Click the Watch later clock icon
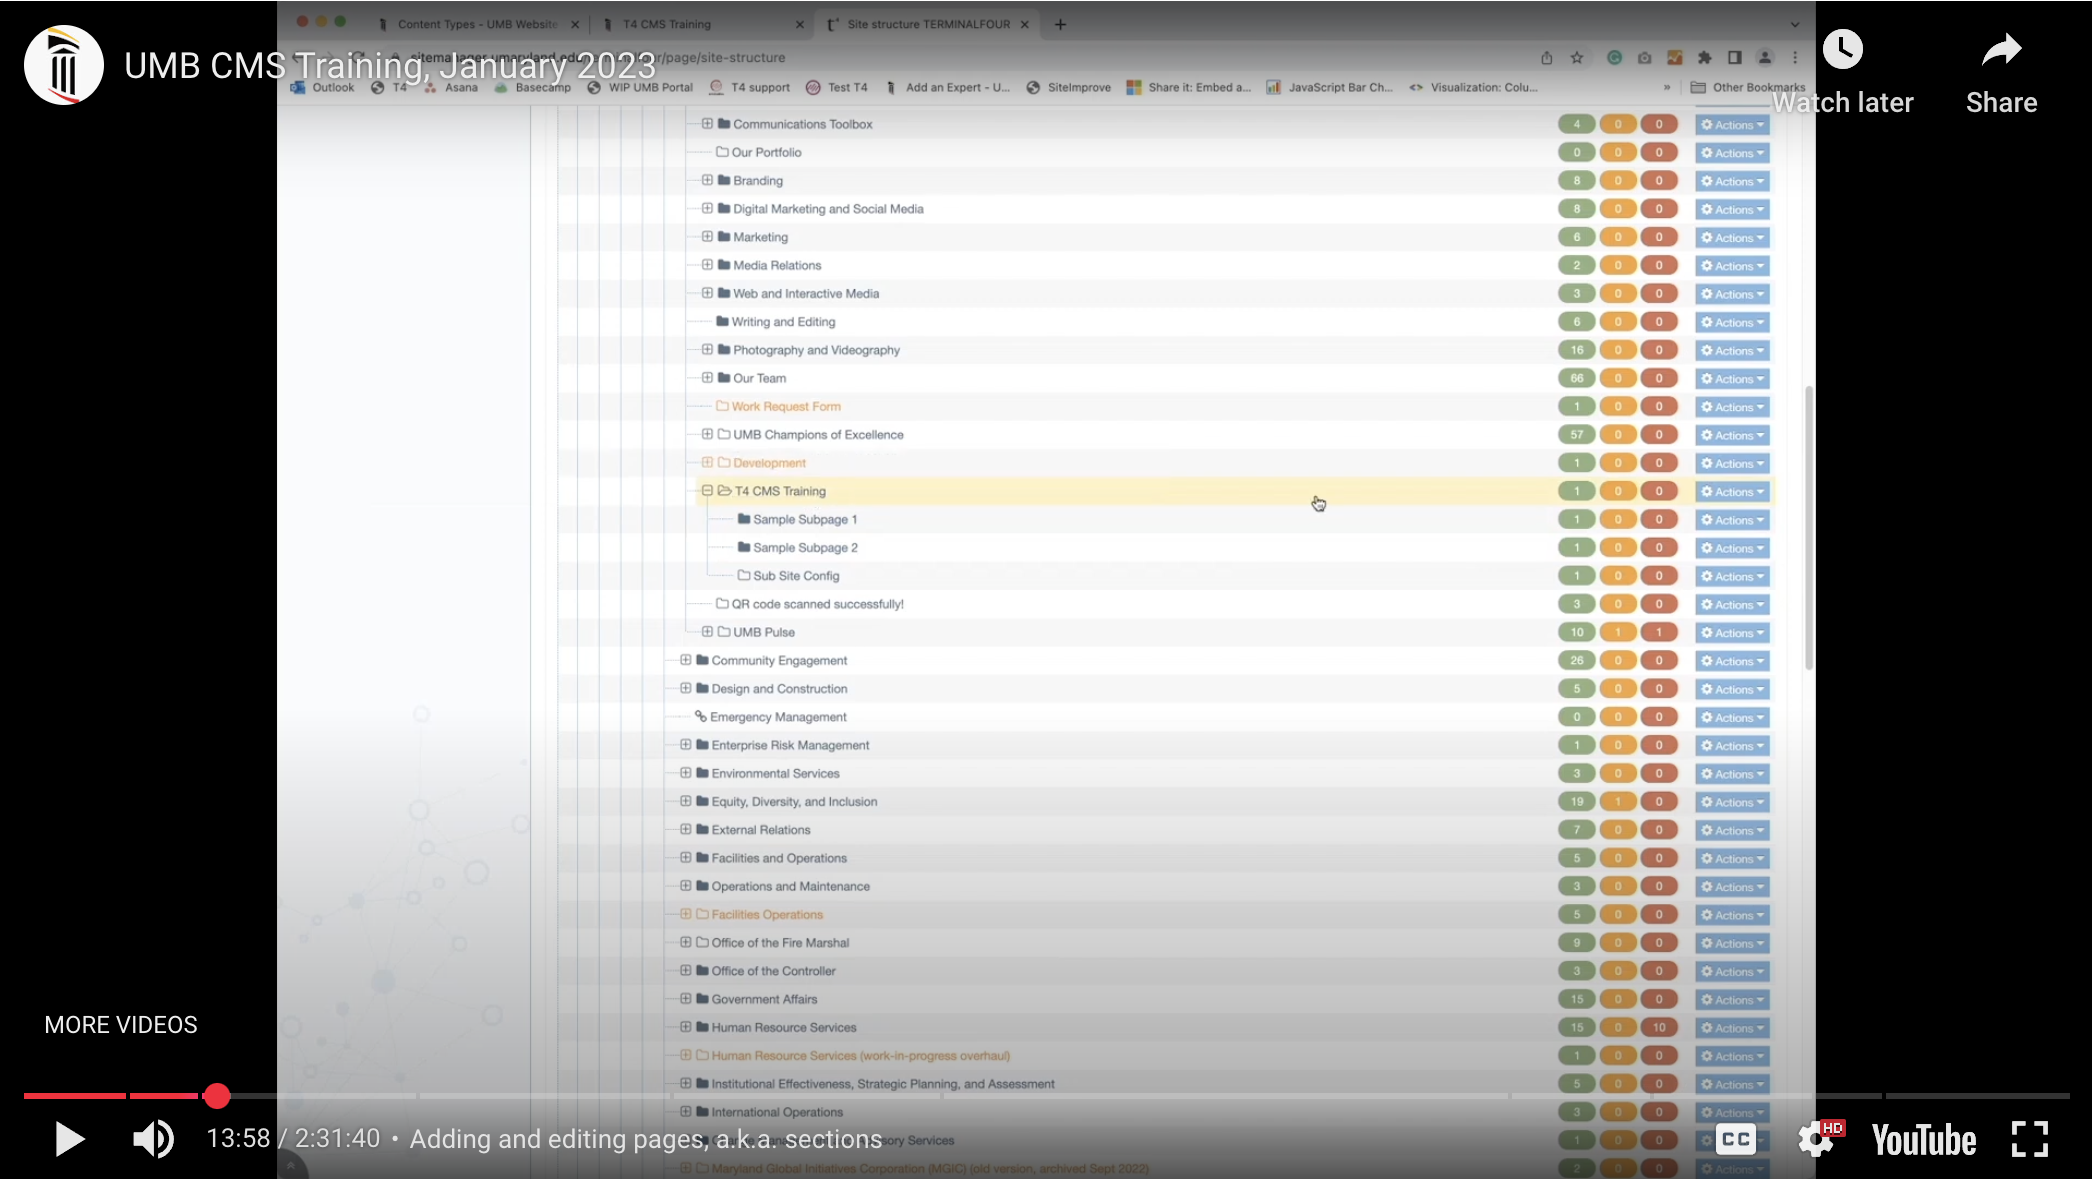 point(1842,50)
